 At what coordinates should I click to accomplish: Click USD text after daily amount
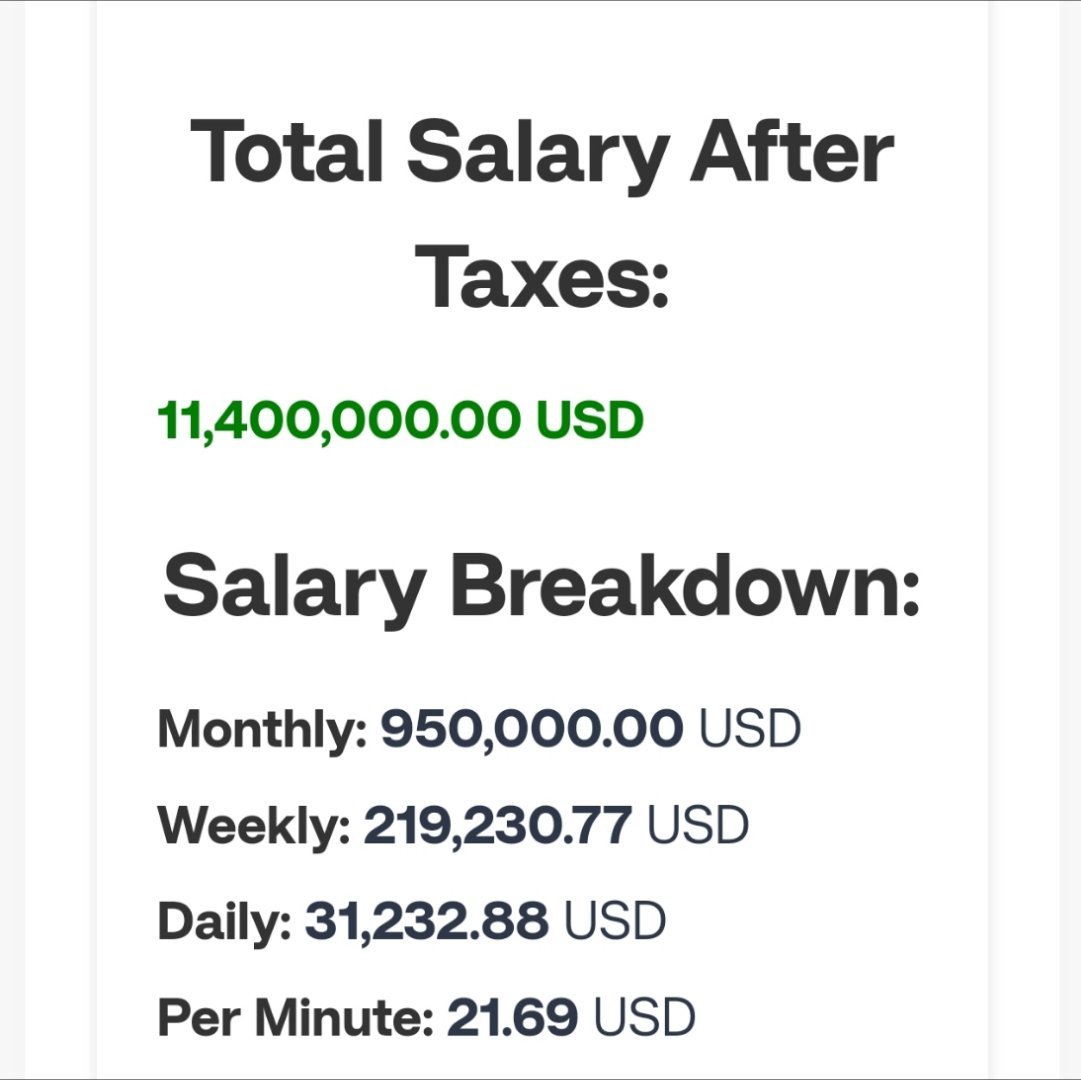pyautogui.click(x=615, y=921)
